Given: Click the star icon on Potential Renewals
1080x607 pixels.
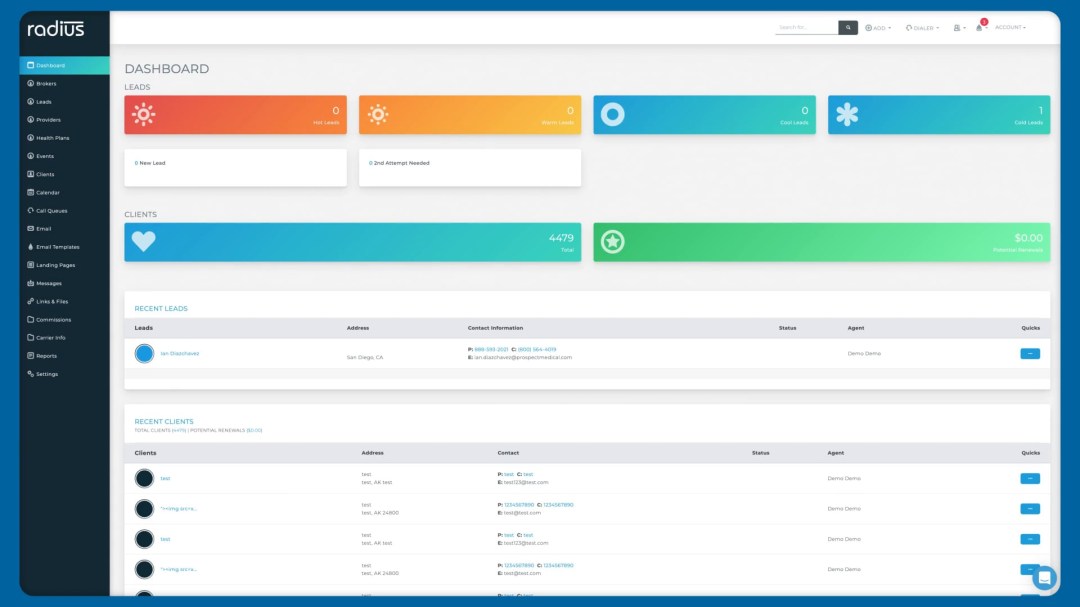Looking at the screenshot, I should coord(612,242).
